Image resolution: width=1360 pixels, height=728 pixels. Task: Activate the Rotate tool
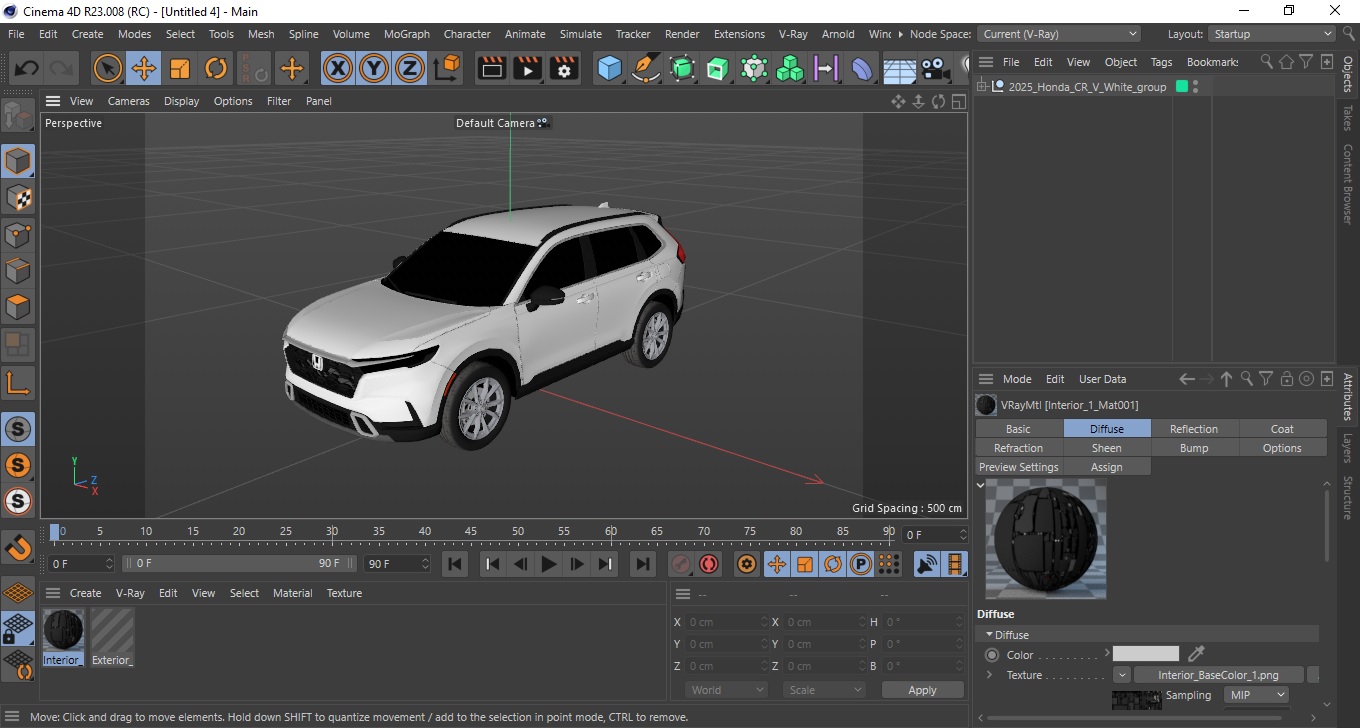[x=216, y=69]
